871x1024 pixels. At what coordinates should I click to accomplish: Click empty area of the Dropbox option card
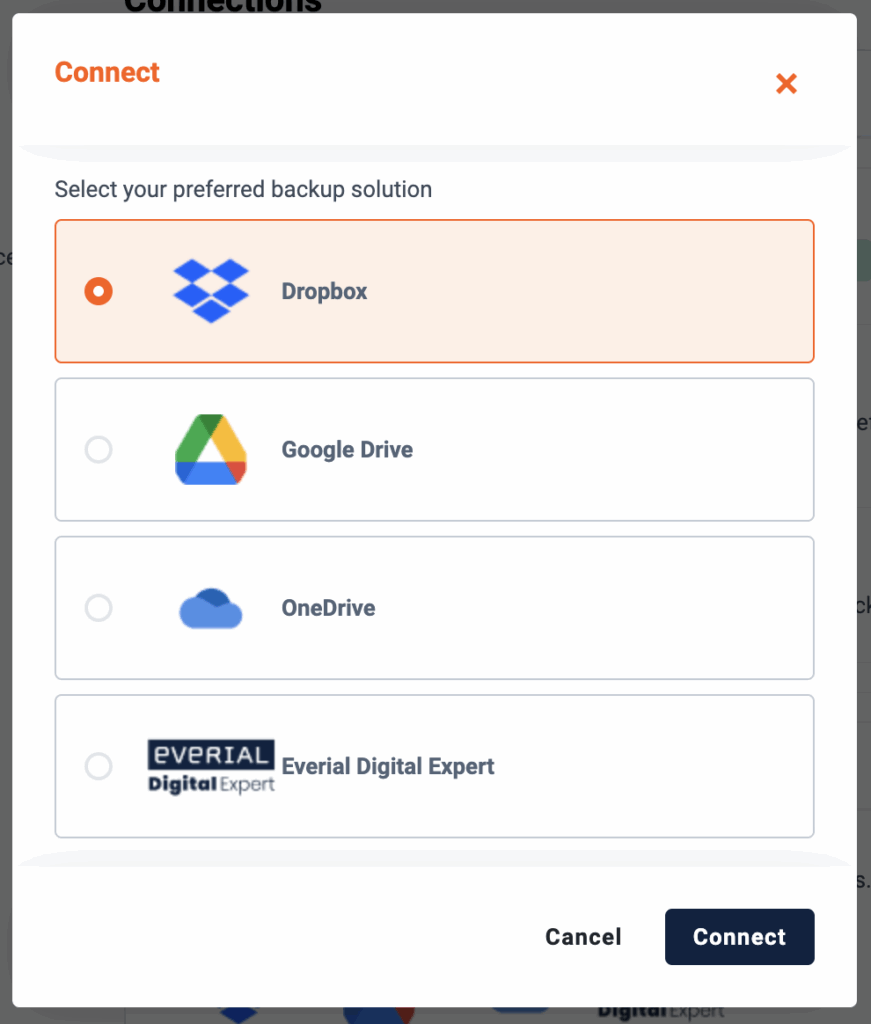(x=588, y=291)
